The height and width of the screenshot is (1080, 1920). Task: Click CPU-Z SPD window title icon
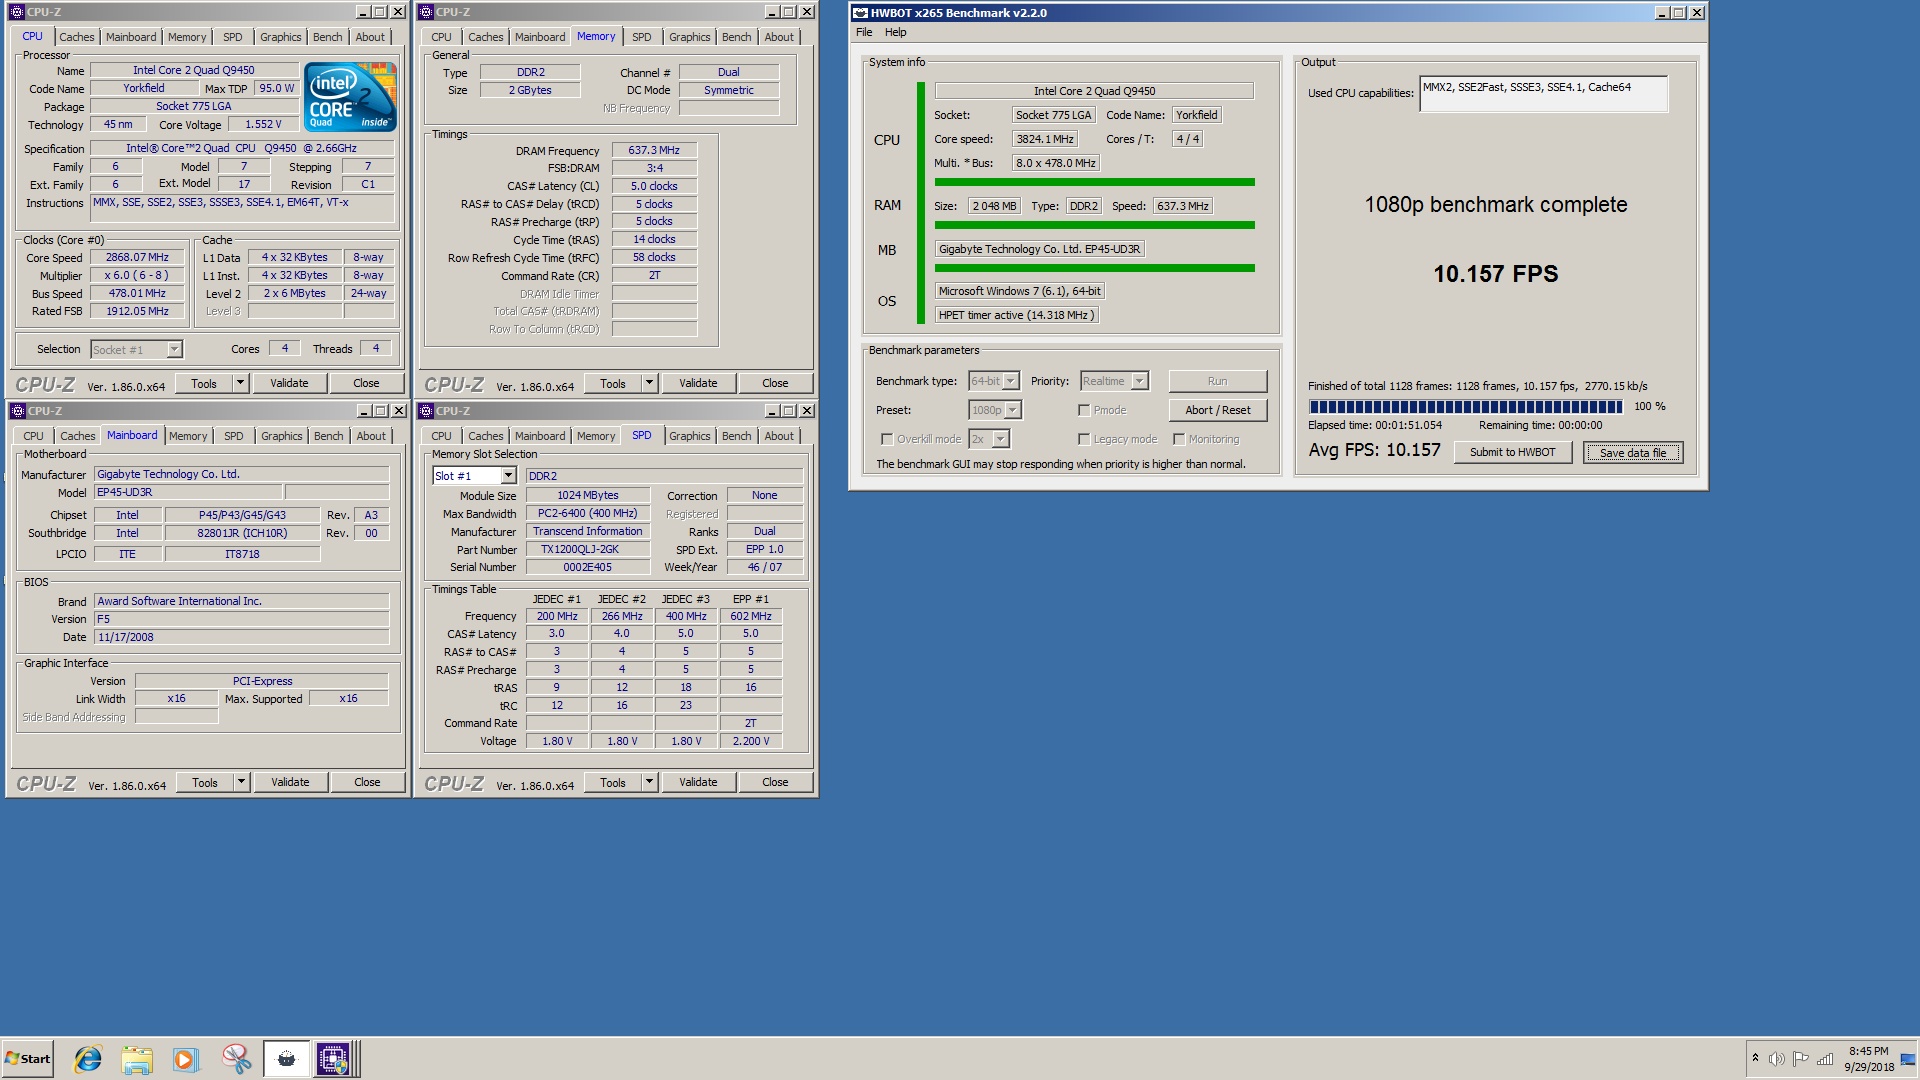coord(426,411)
